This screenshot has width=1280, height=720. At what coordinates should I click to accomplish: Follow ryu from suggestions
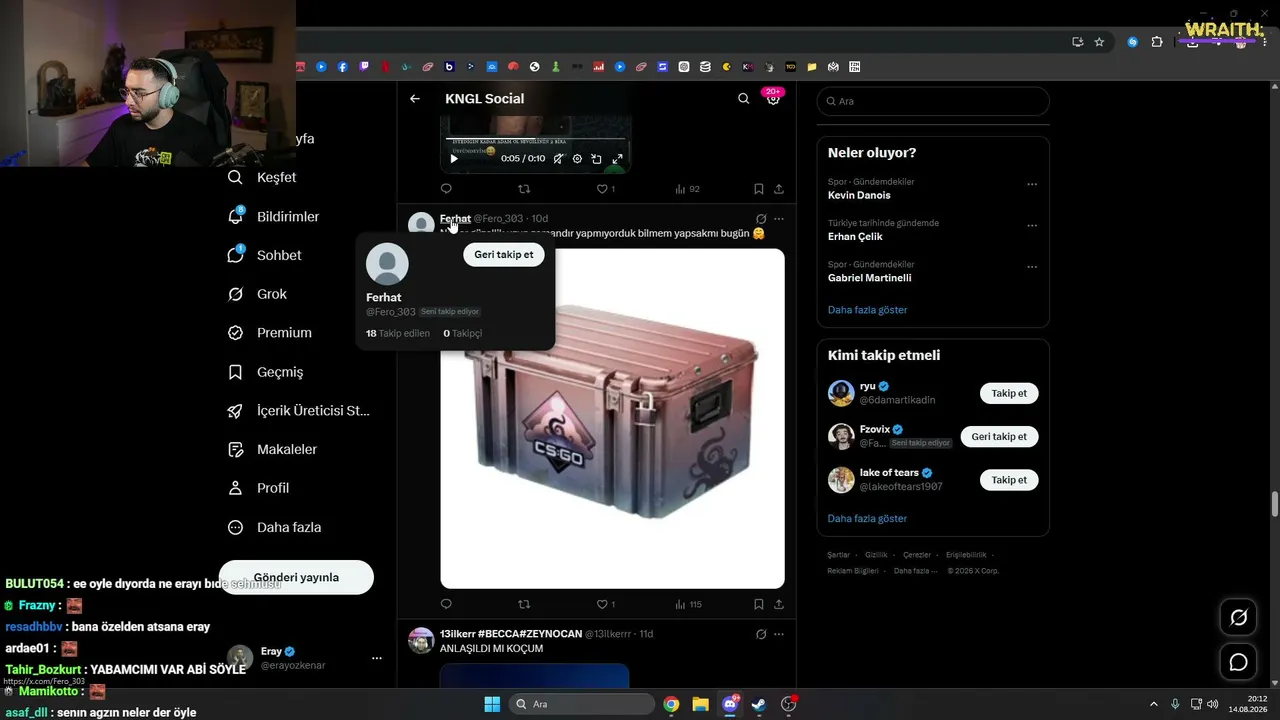[1009, 393]
